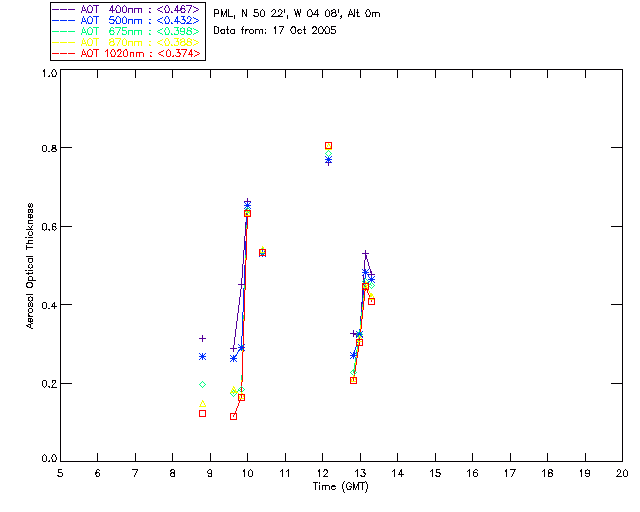The width and height of the screenshot is (640, 512).
Task: Click the purple plus at the 13h peak
Action: coord(365,254)
